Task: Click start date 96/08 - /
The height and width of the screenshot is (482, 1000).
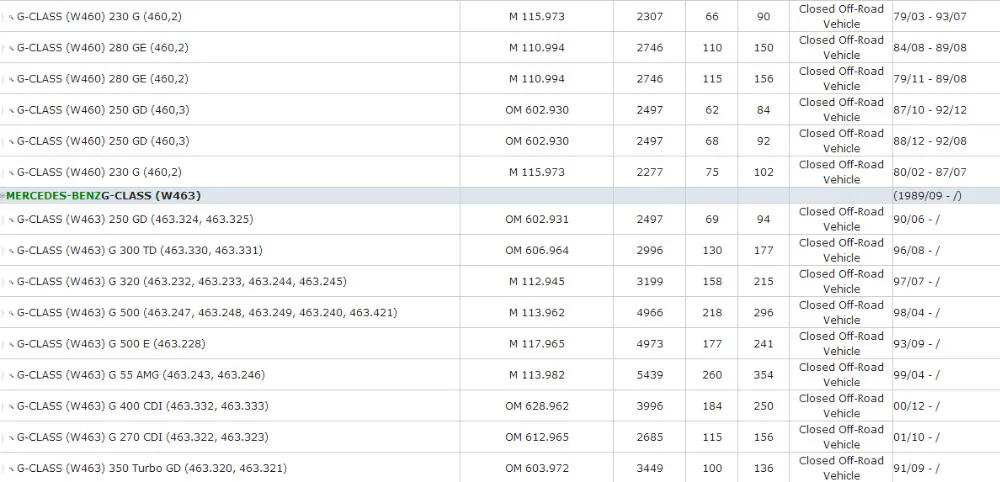Action: tap(916, 251)
